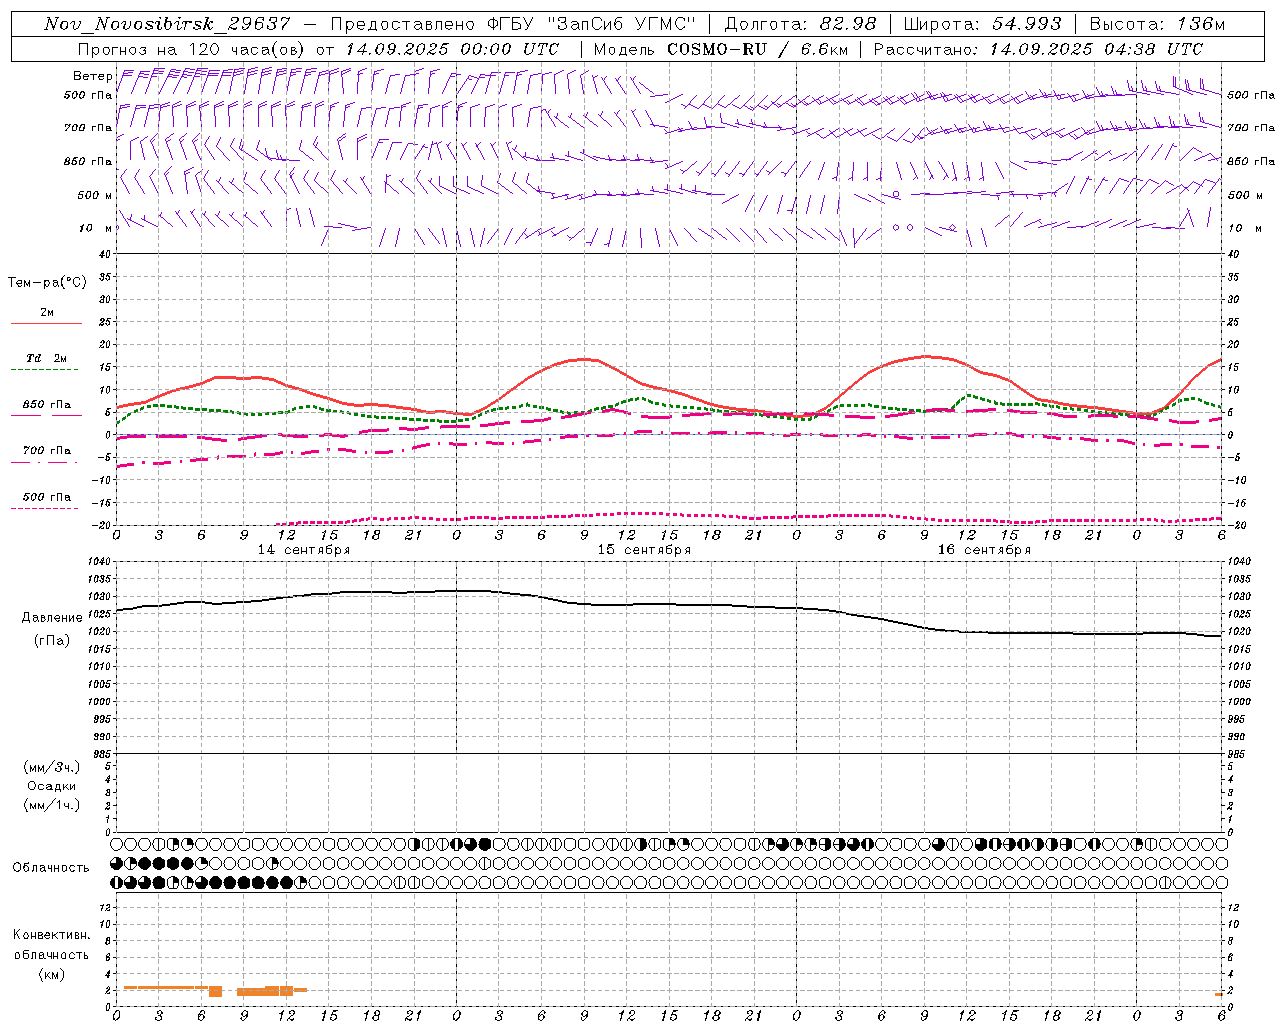The image size is (1280, 1024).
Task: Click the 2м temperature legend entry
Action: pyautogui.click(x=46, y=313)
